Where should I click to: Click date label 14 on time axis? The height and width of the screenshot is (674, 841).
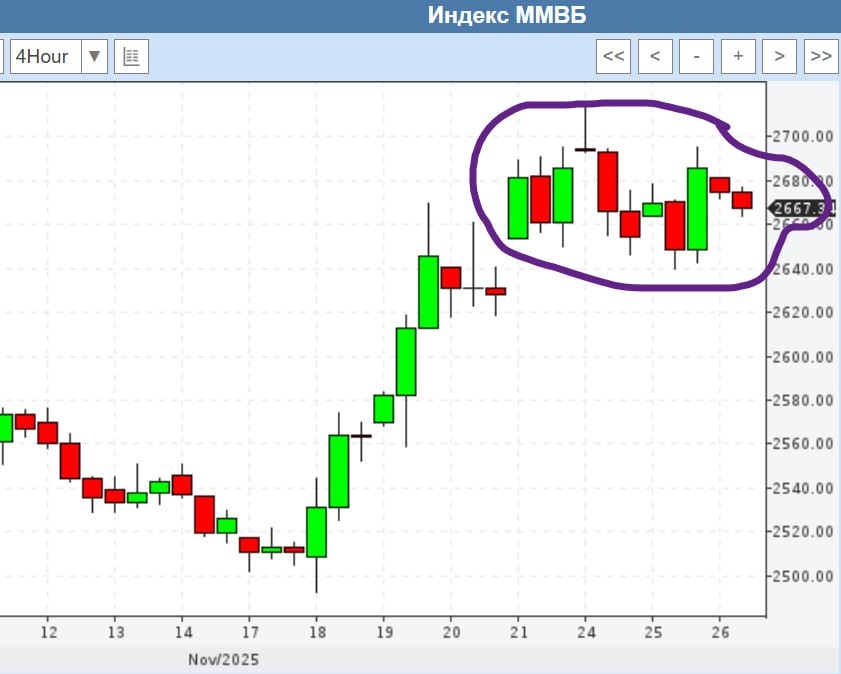tap(183, 633)
